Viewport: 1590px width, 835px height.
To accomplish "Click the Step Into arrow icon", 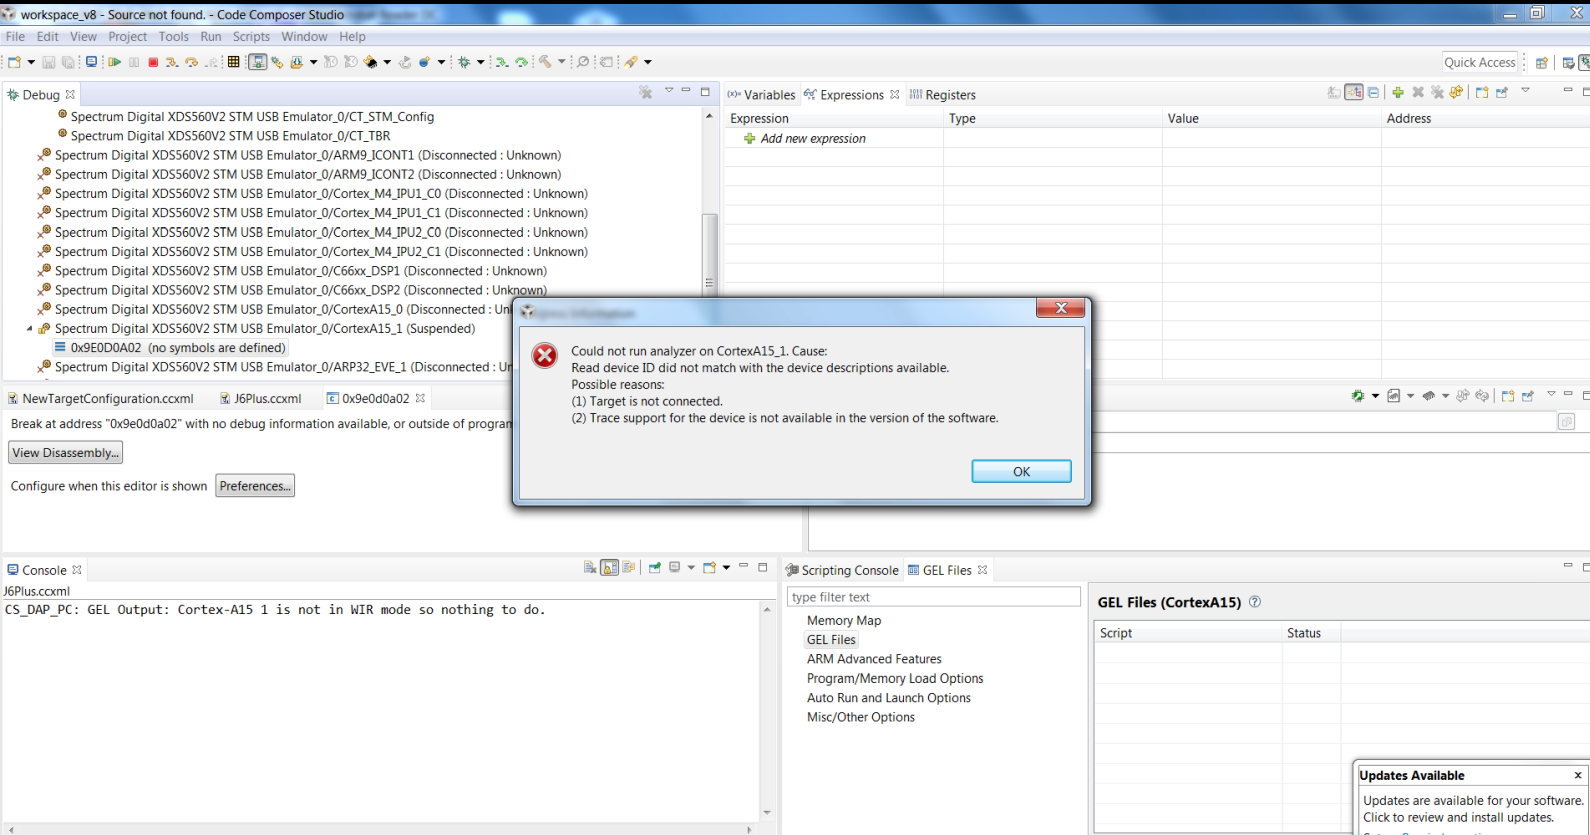I will click(x=172, y=62).
